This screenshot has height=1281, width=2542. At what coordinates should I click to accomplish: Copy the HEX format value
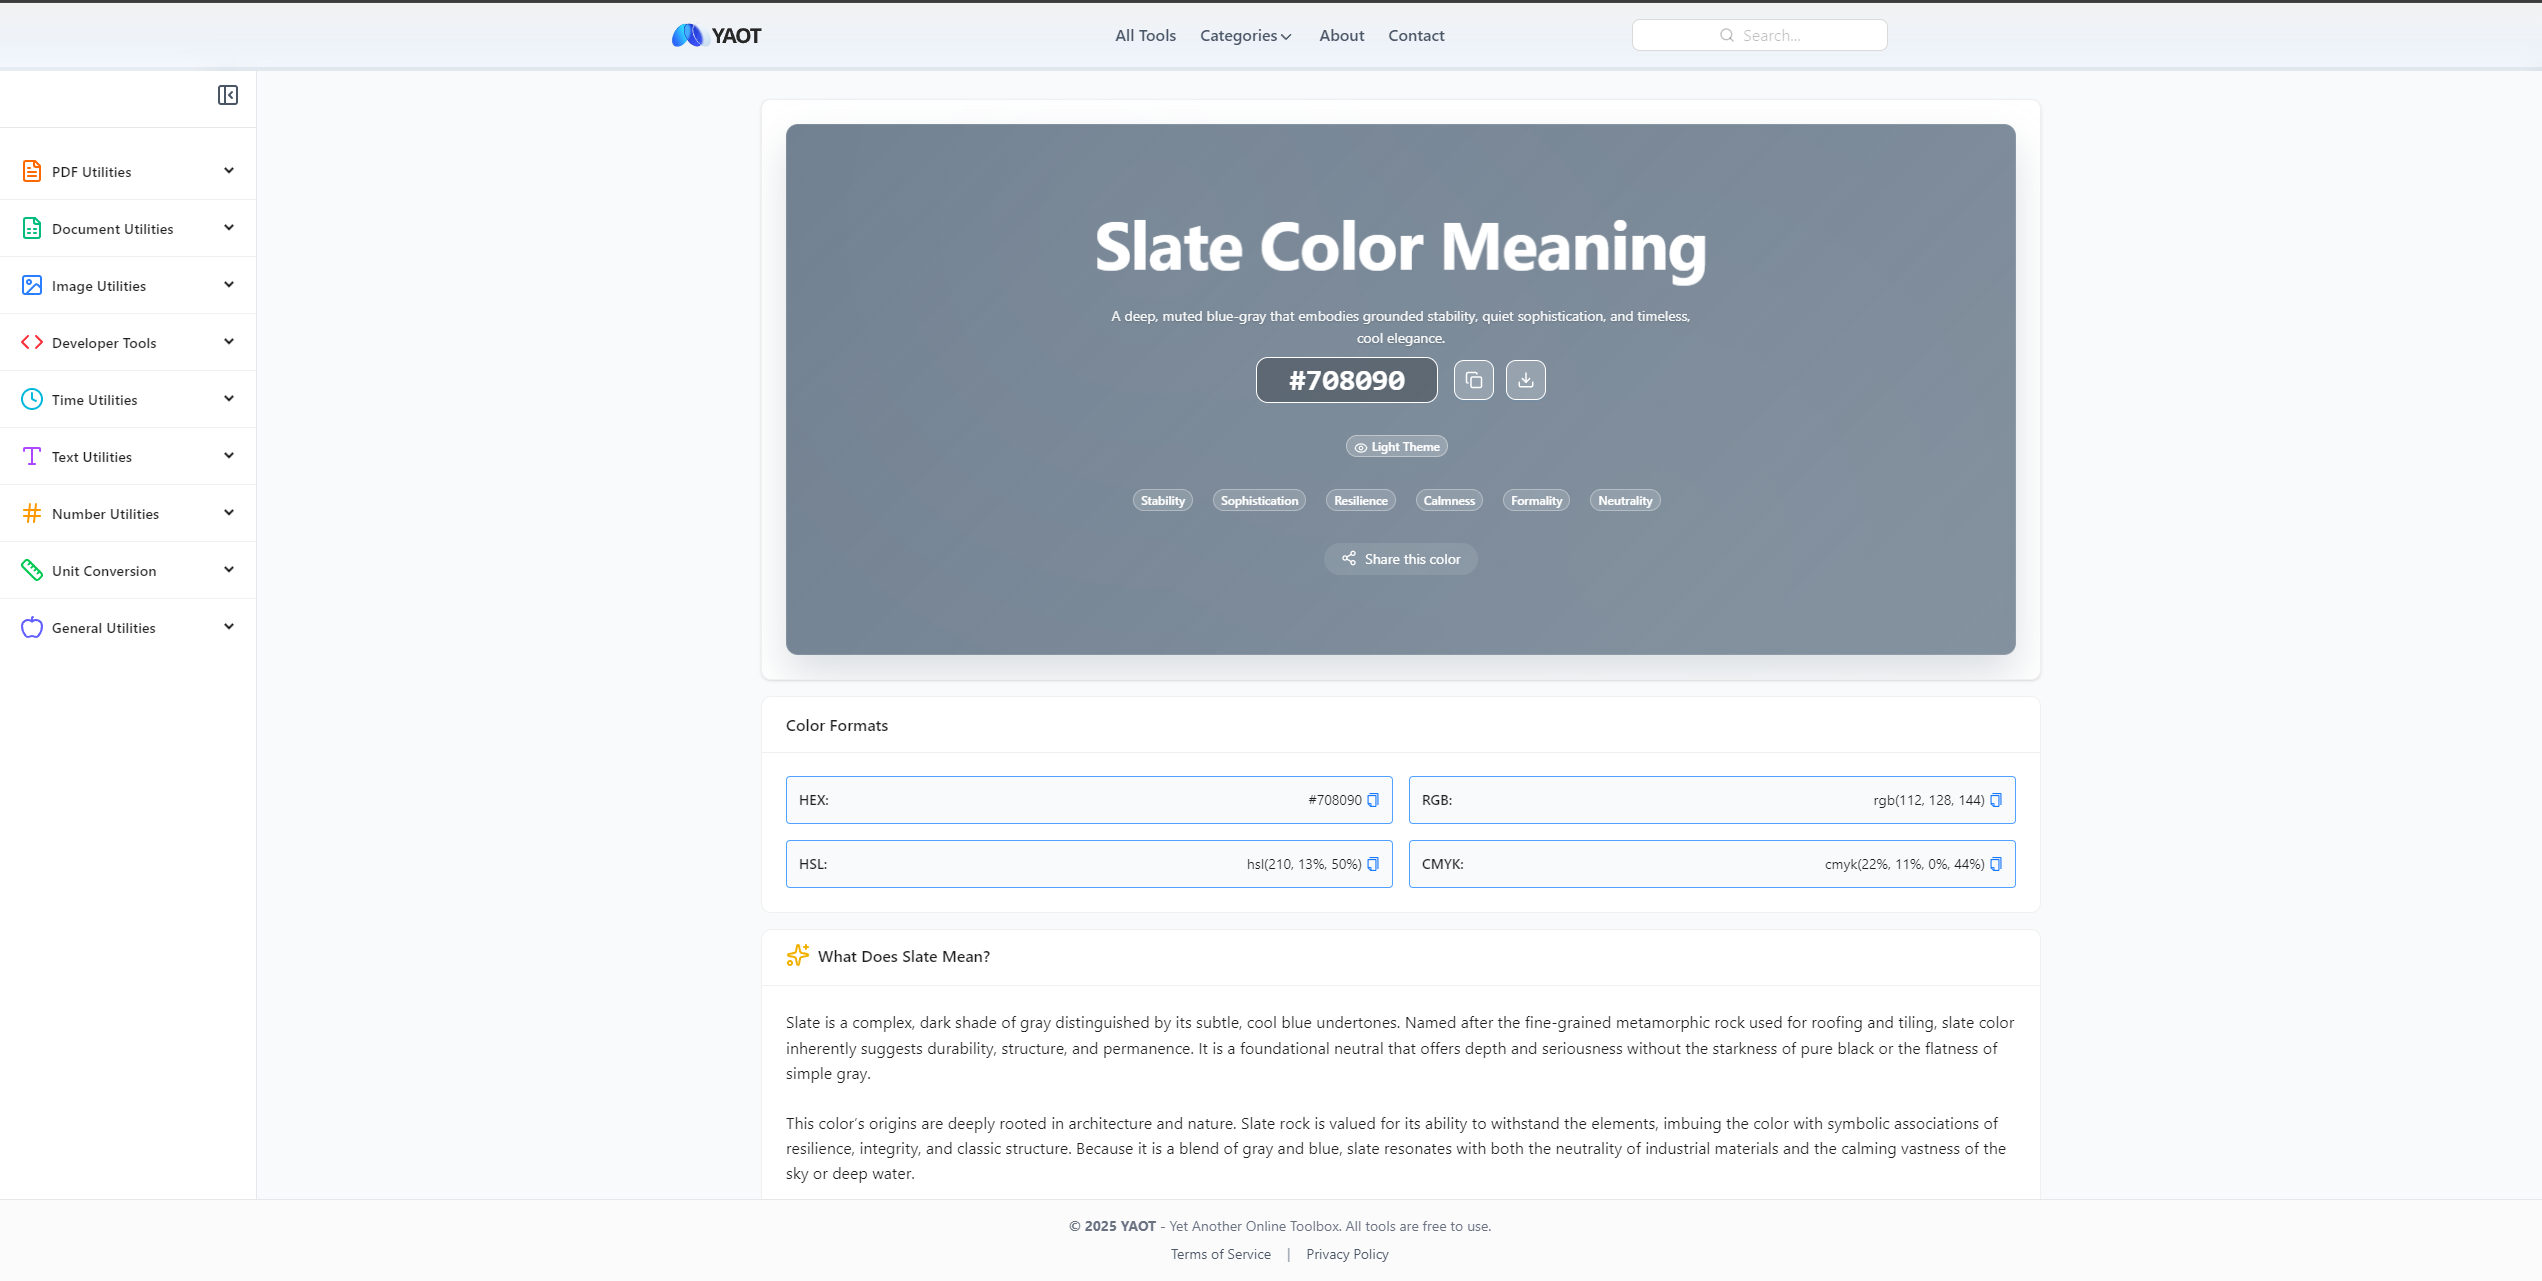(1373, 800)
